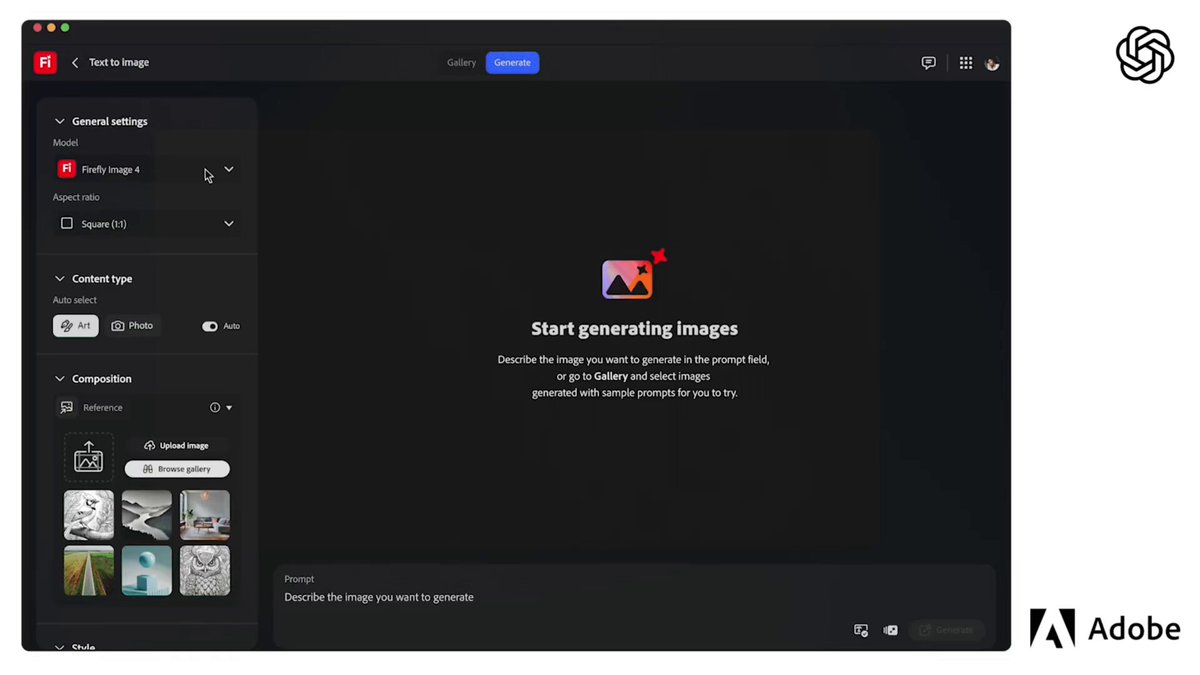This screenshot has width=1200, height=675.
Task: Click the dice icon beside Generate
Action: (890, 630)
